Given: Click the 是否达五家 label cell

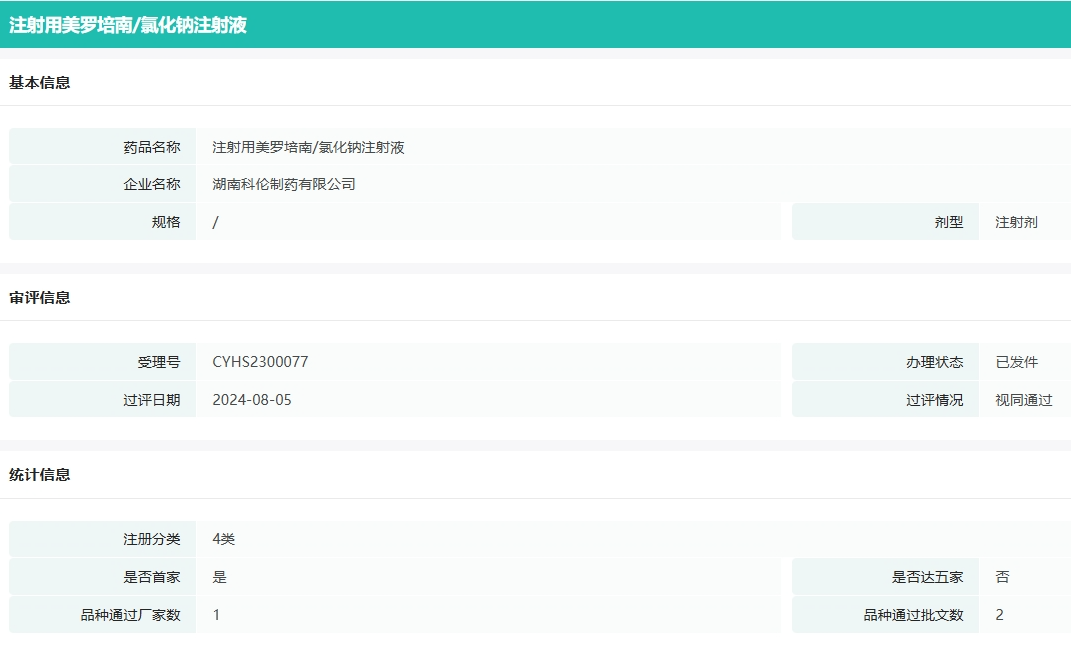Looking at the screenshot, I should point(885,576).
